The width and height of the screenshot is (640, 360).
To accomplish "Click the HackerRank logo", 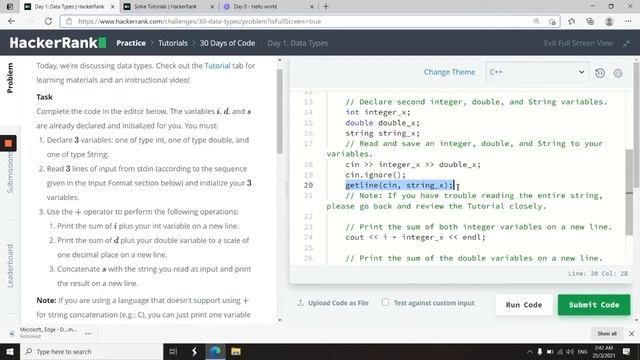I will coord(58,42).
